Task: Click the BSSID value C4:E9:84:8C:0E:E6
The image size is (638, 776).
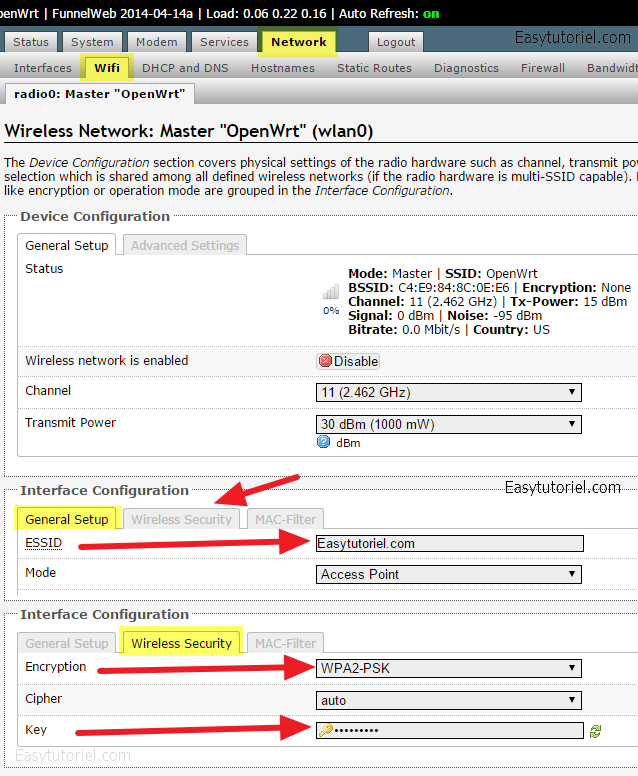Action: pos(453,288)
